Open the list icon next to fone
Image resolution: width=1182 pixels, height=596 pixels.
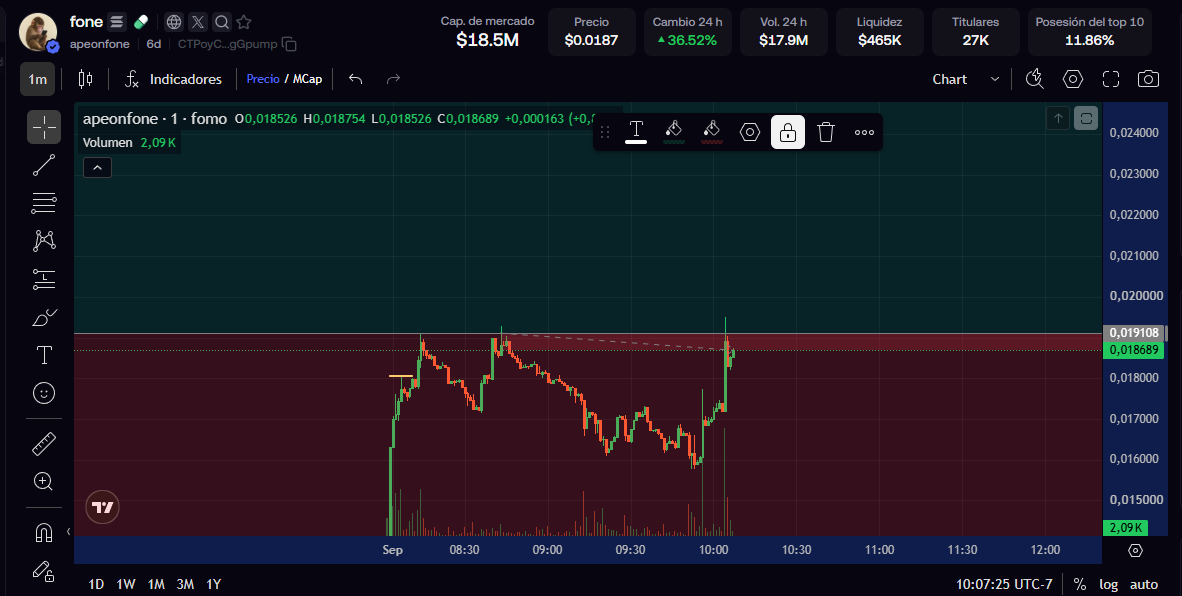(116, 22)
